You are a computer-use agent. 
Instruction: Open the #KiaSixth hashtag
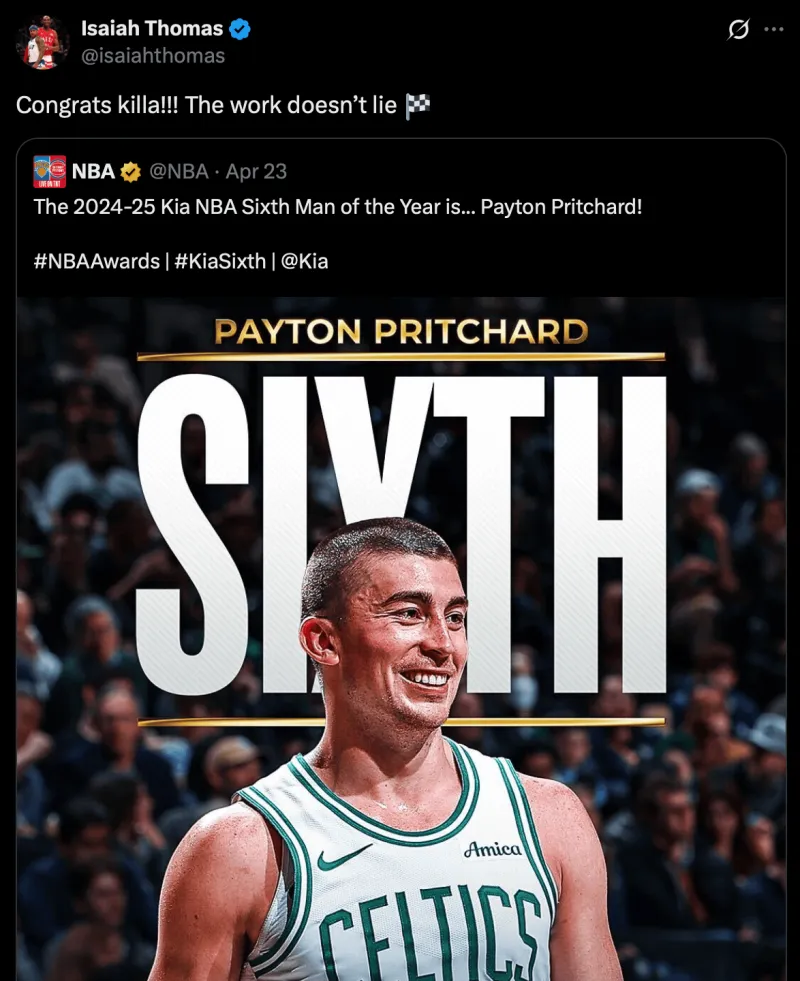click(220, 261)
